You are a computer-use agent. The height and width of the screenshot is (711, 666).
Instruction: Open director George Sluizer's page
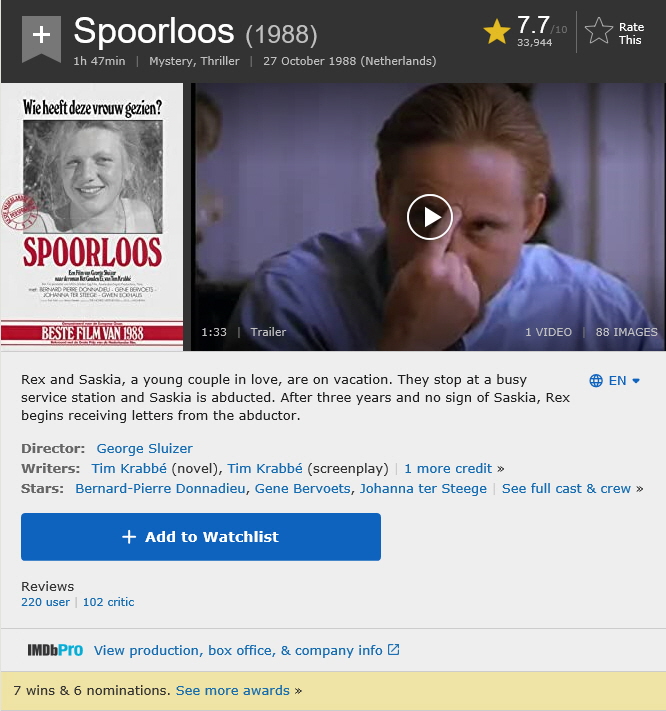click(x=145, y=448)
